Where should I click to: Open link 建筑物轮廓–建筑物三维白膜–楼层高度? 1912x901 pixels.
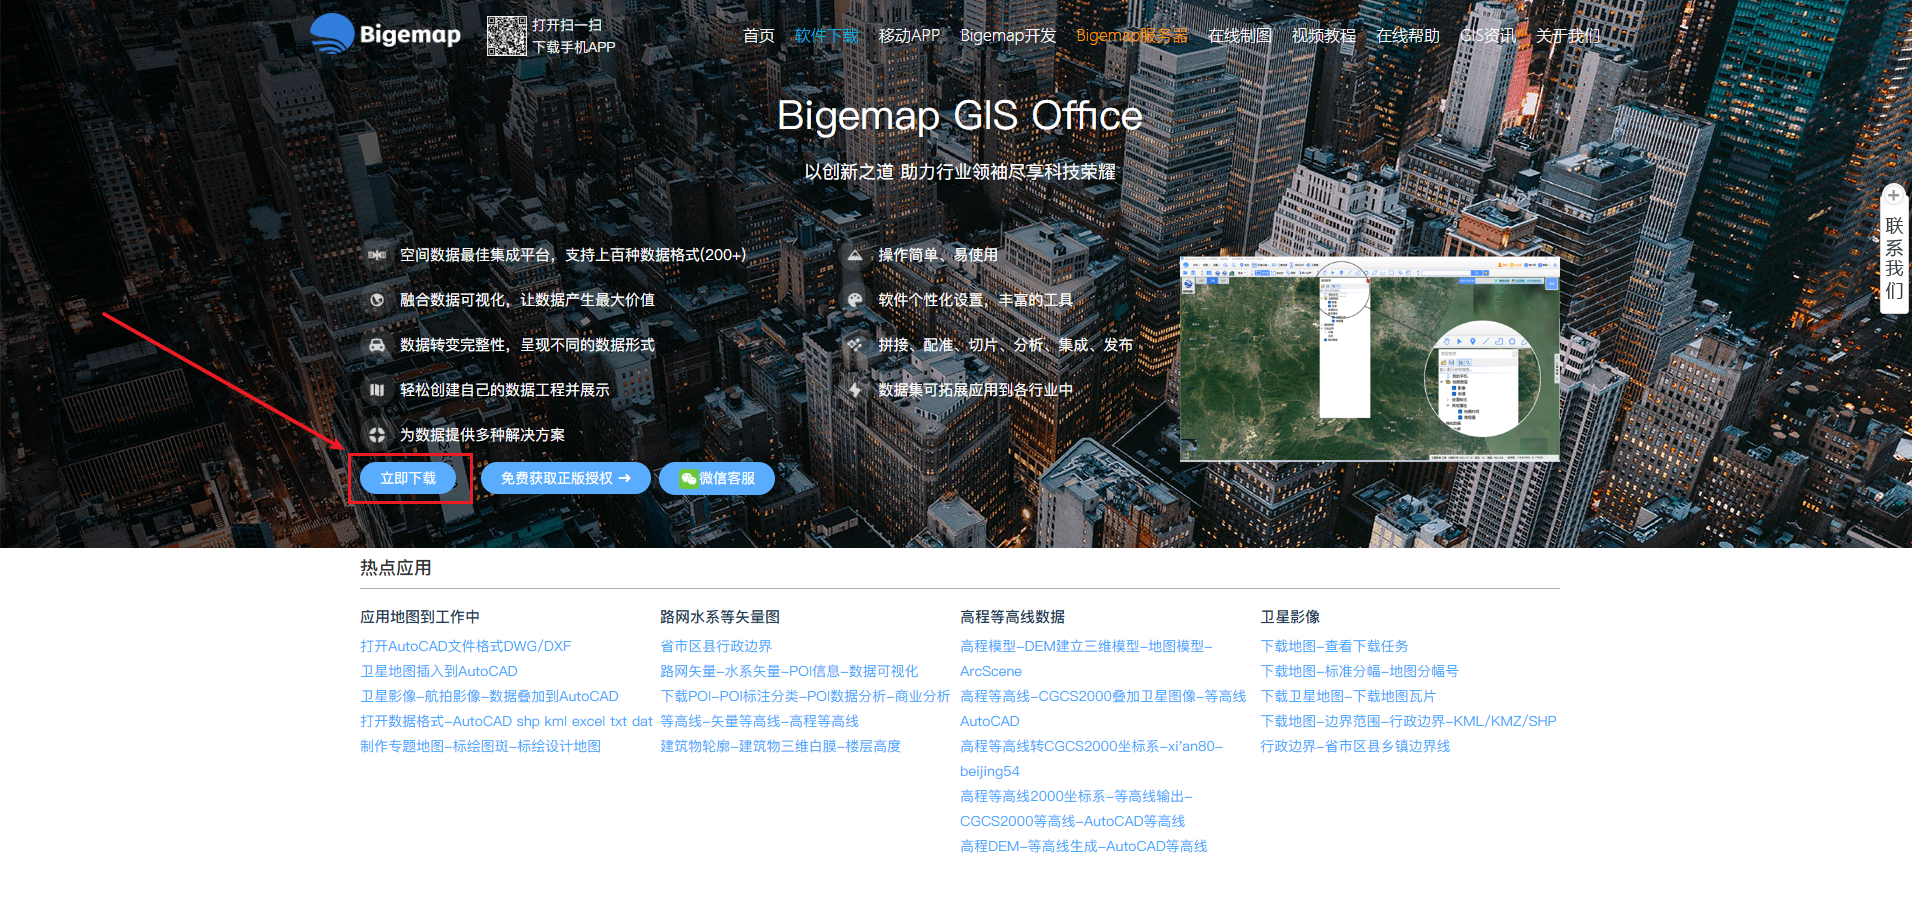(781, 746)
